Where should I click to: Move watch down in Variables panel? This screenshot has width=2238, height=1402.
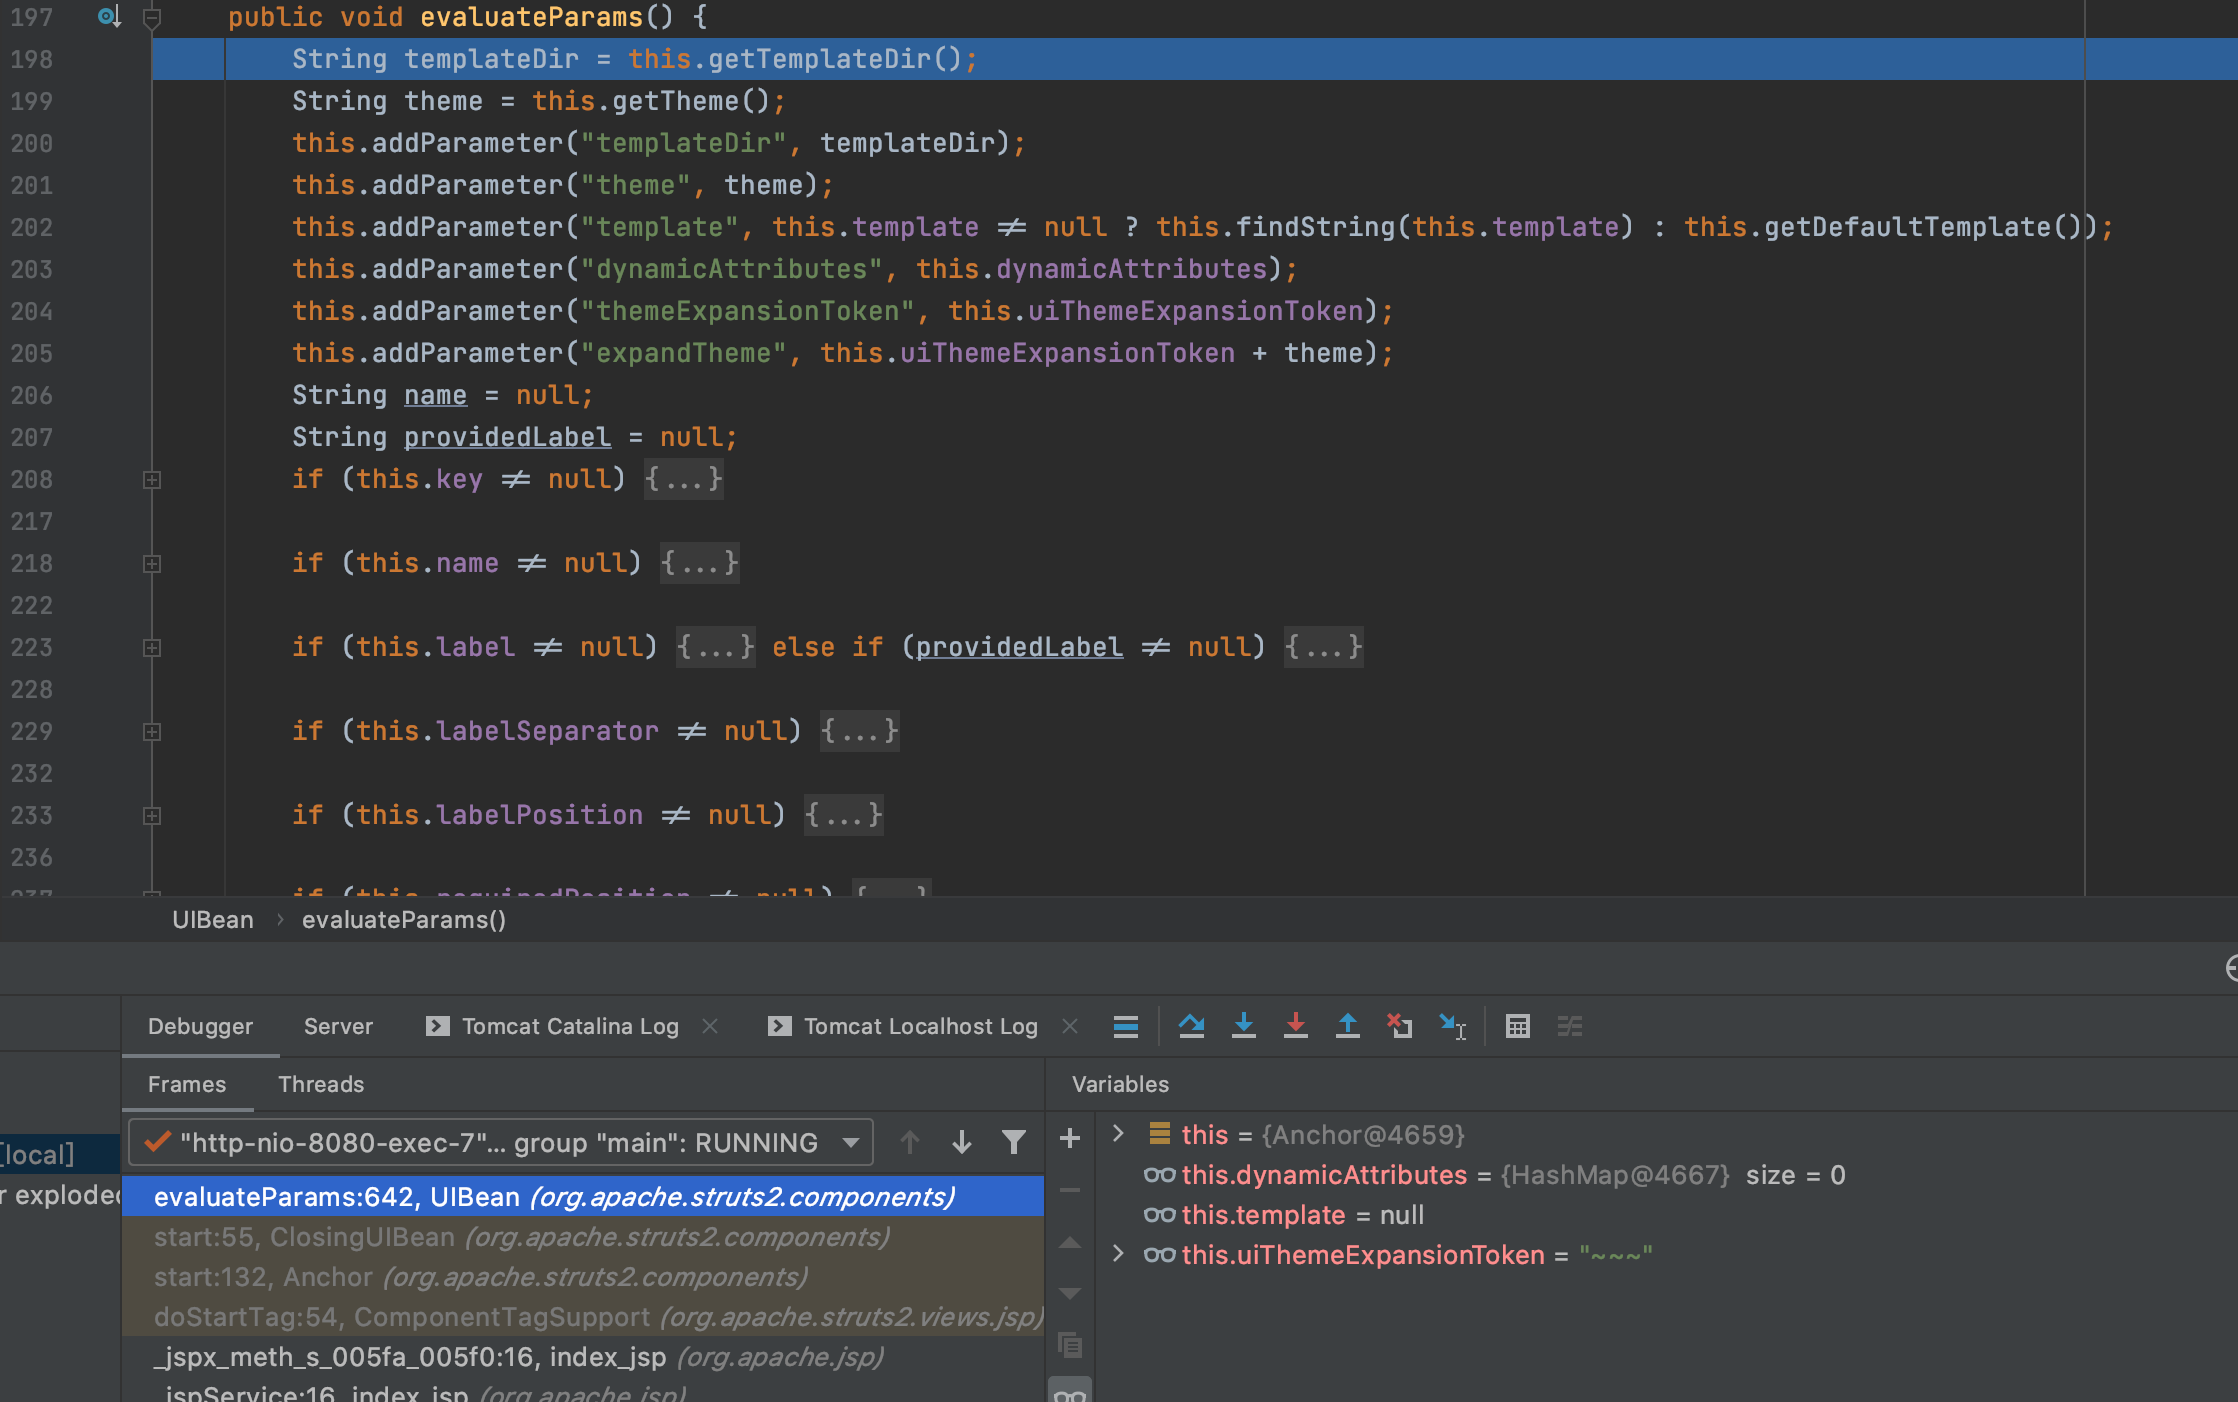tap(1069, 1293)
